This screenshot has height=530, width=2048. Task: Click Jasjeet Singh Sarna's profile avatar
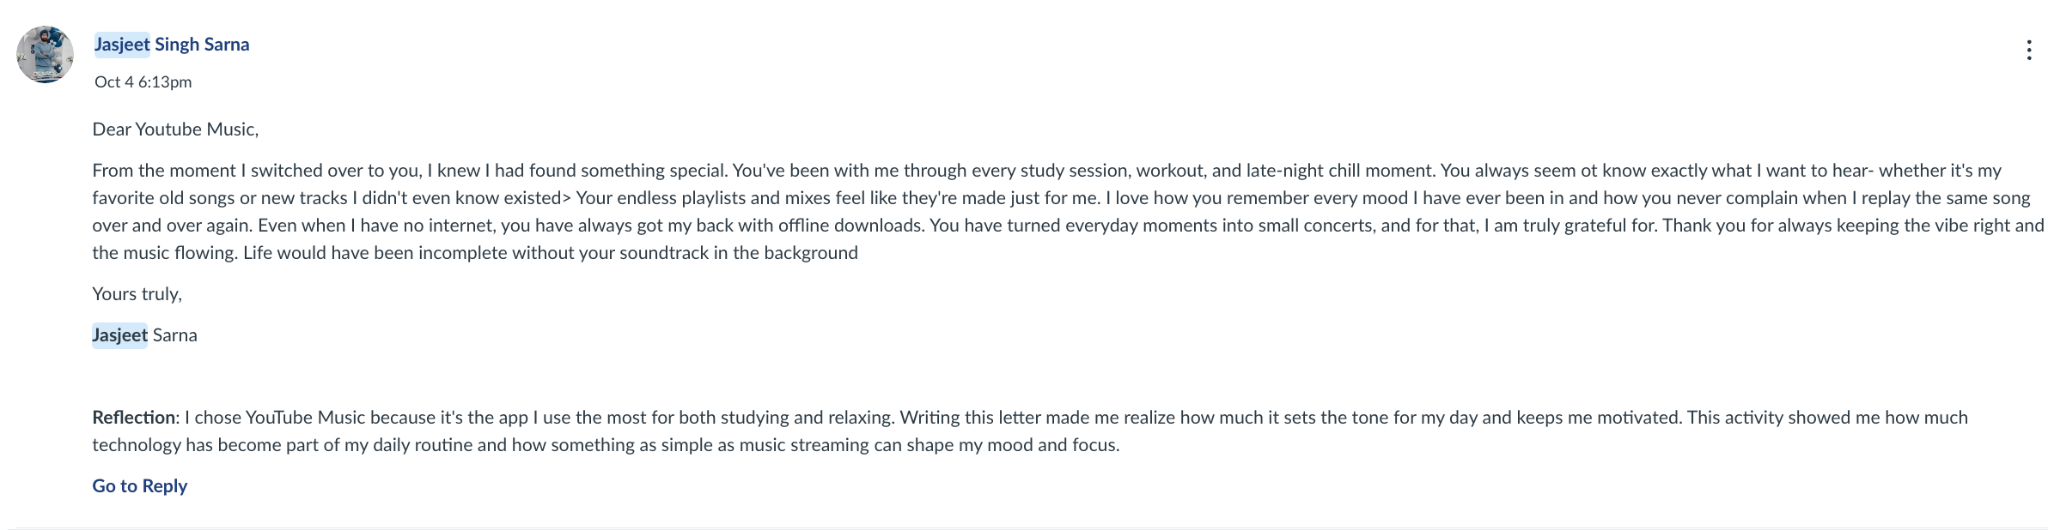45,54
